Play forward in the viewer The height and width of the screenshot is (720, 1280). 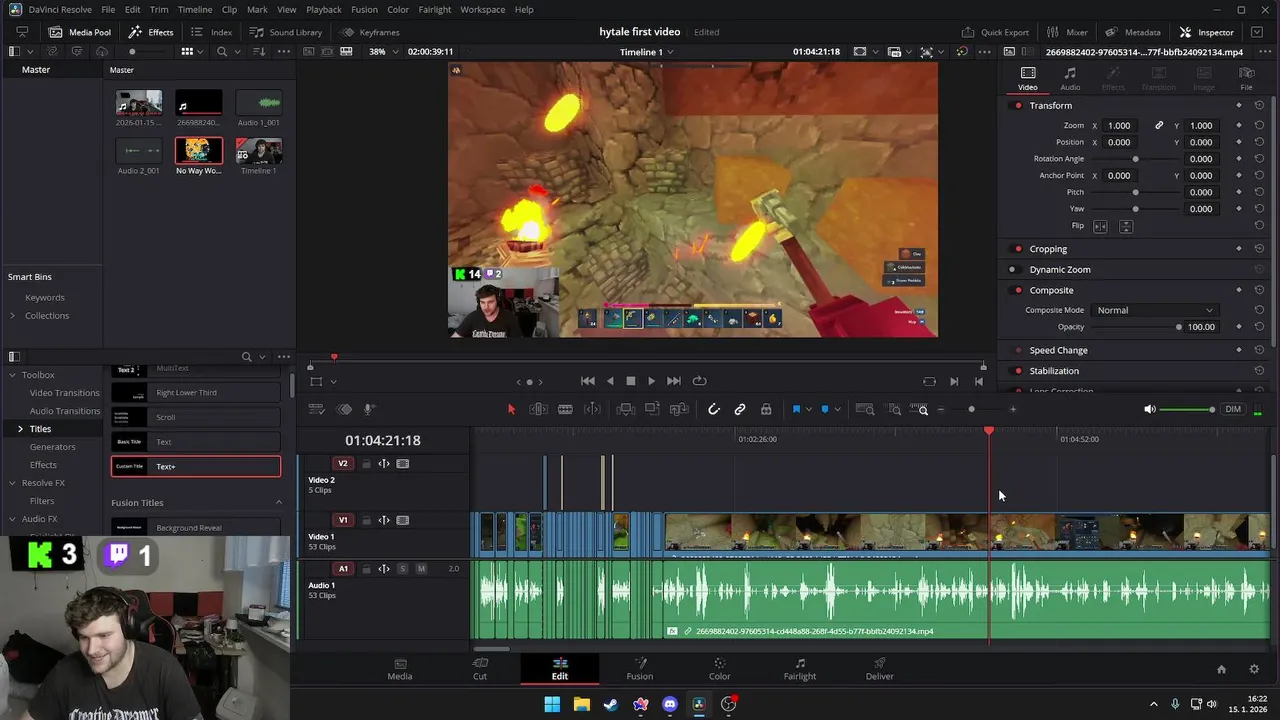[x=651, y=381]
